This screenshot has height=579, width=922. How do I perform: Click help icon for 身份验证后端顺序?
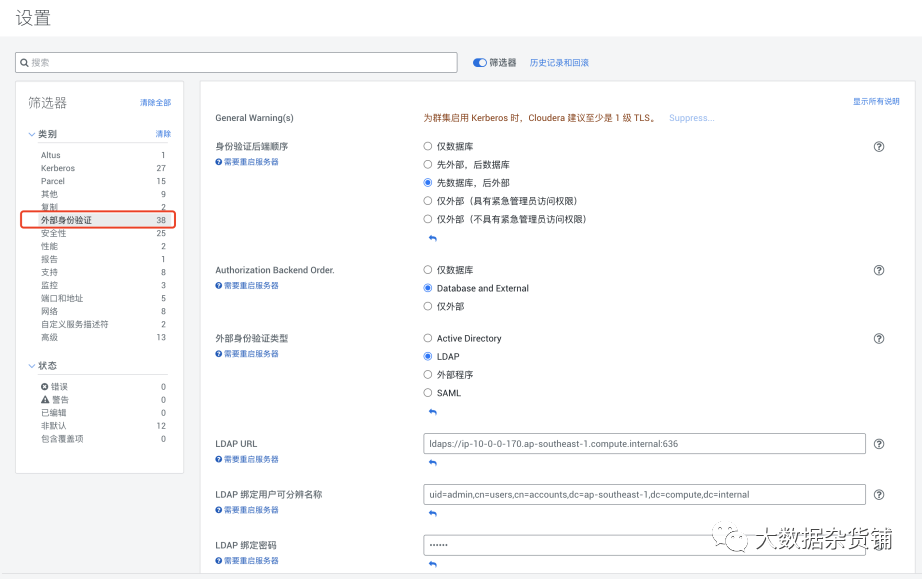click(x=878, y=146)
